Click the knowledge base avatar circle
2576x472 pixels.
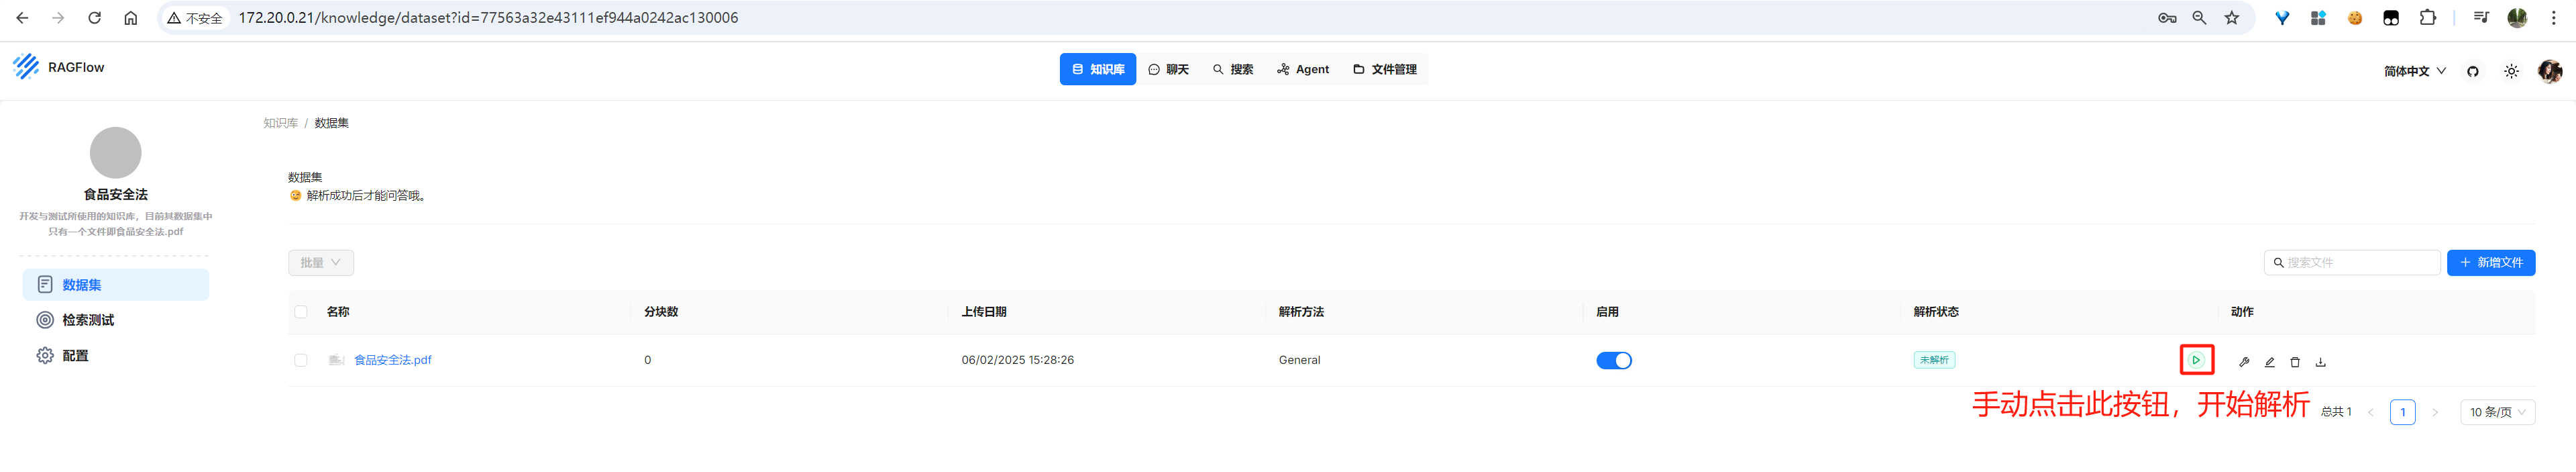point(116,152)
